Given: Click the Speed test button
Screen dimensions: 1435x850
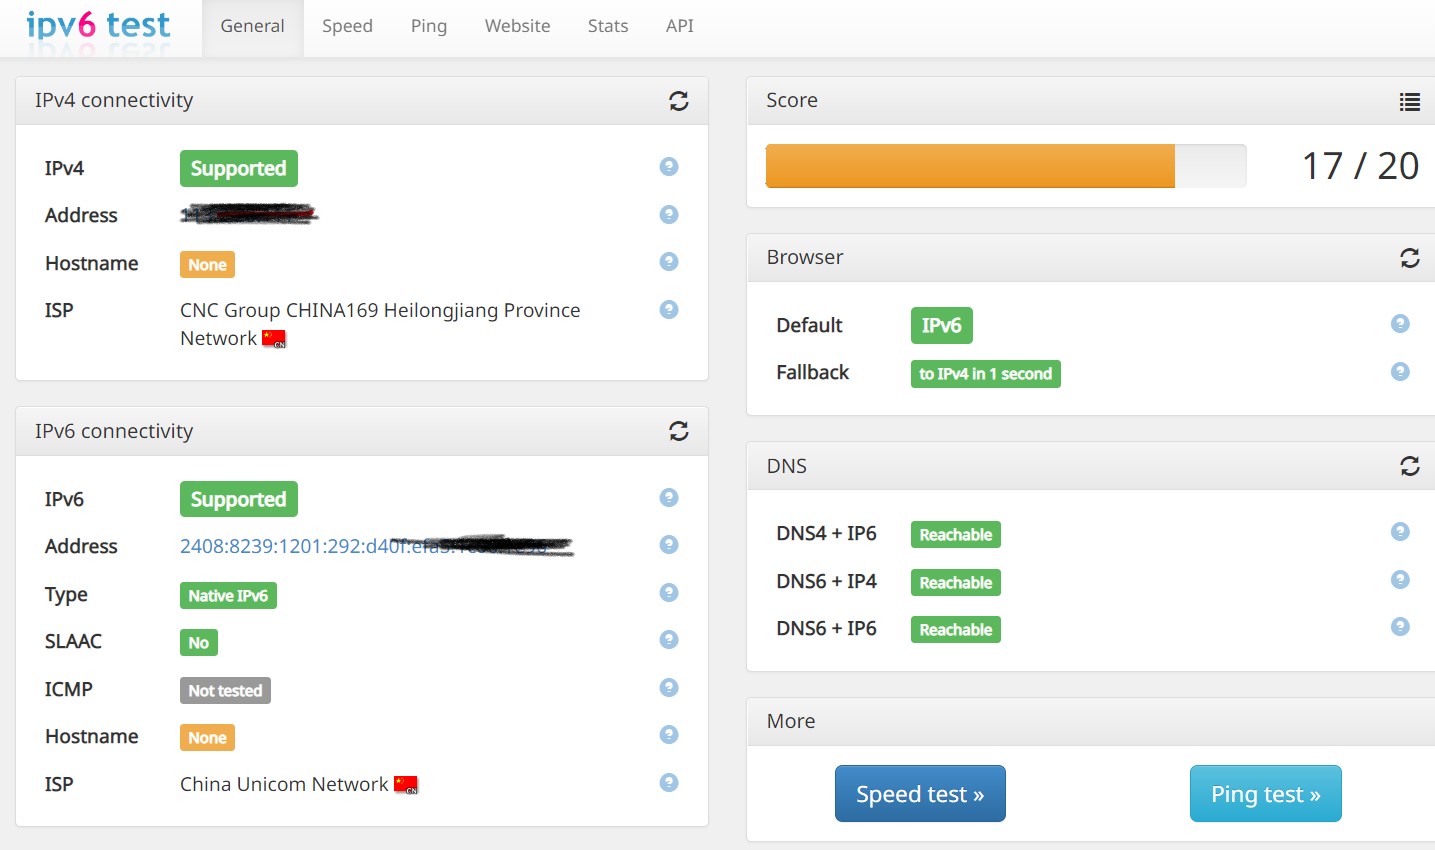Looking at the screenshot, I should [x=920, y=794].
